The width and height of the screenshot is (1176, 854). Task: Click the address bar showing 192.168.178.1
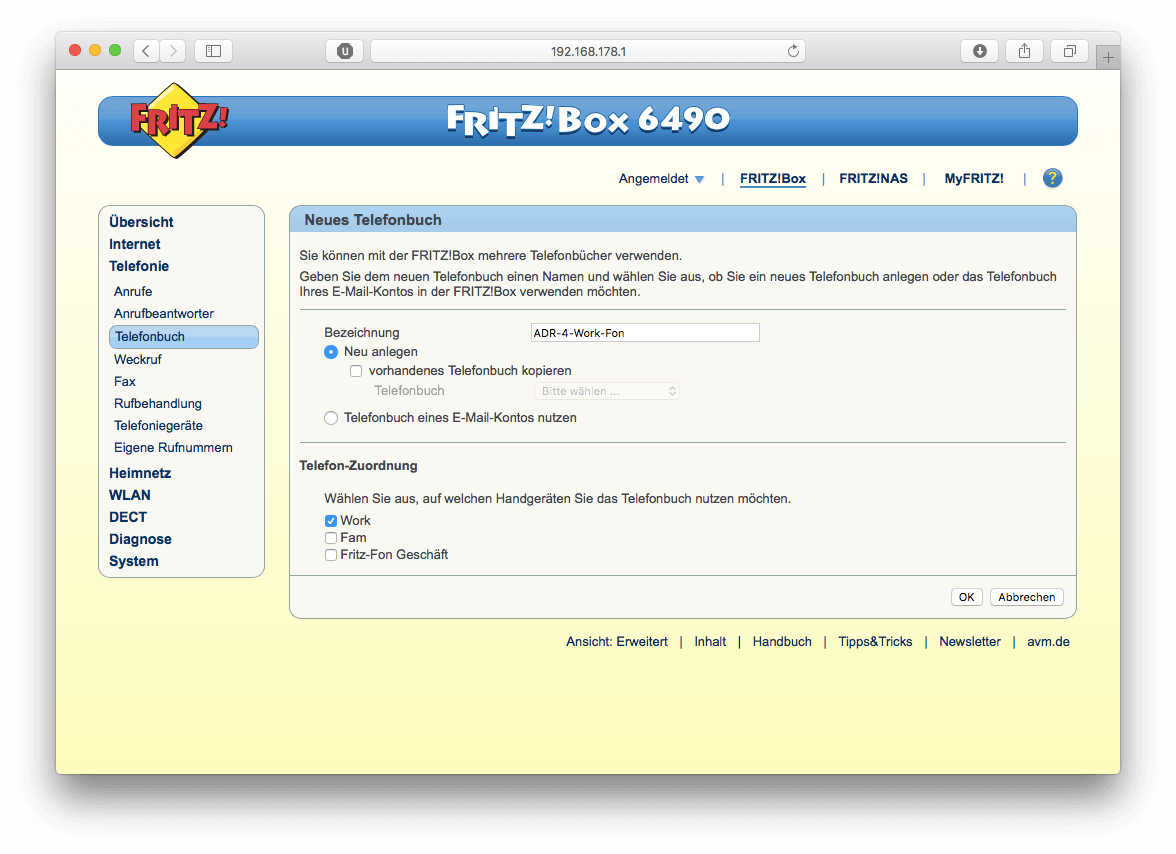click(x=588, y=51)
